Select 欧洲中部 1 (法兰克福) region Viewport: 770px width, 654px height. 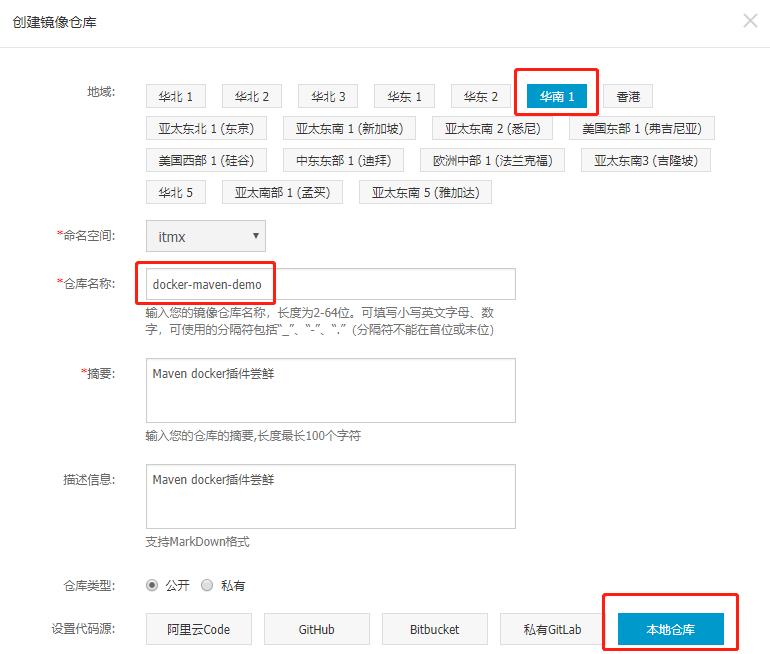pos(492,160)
